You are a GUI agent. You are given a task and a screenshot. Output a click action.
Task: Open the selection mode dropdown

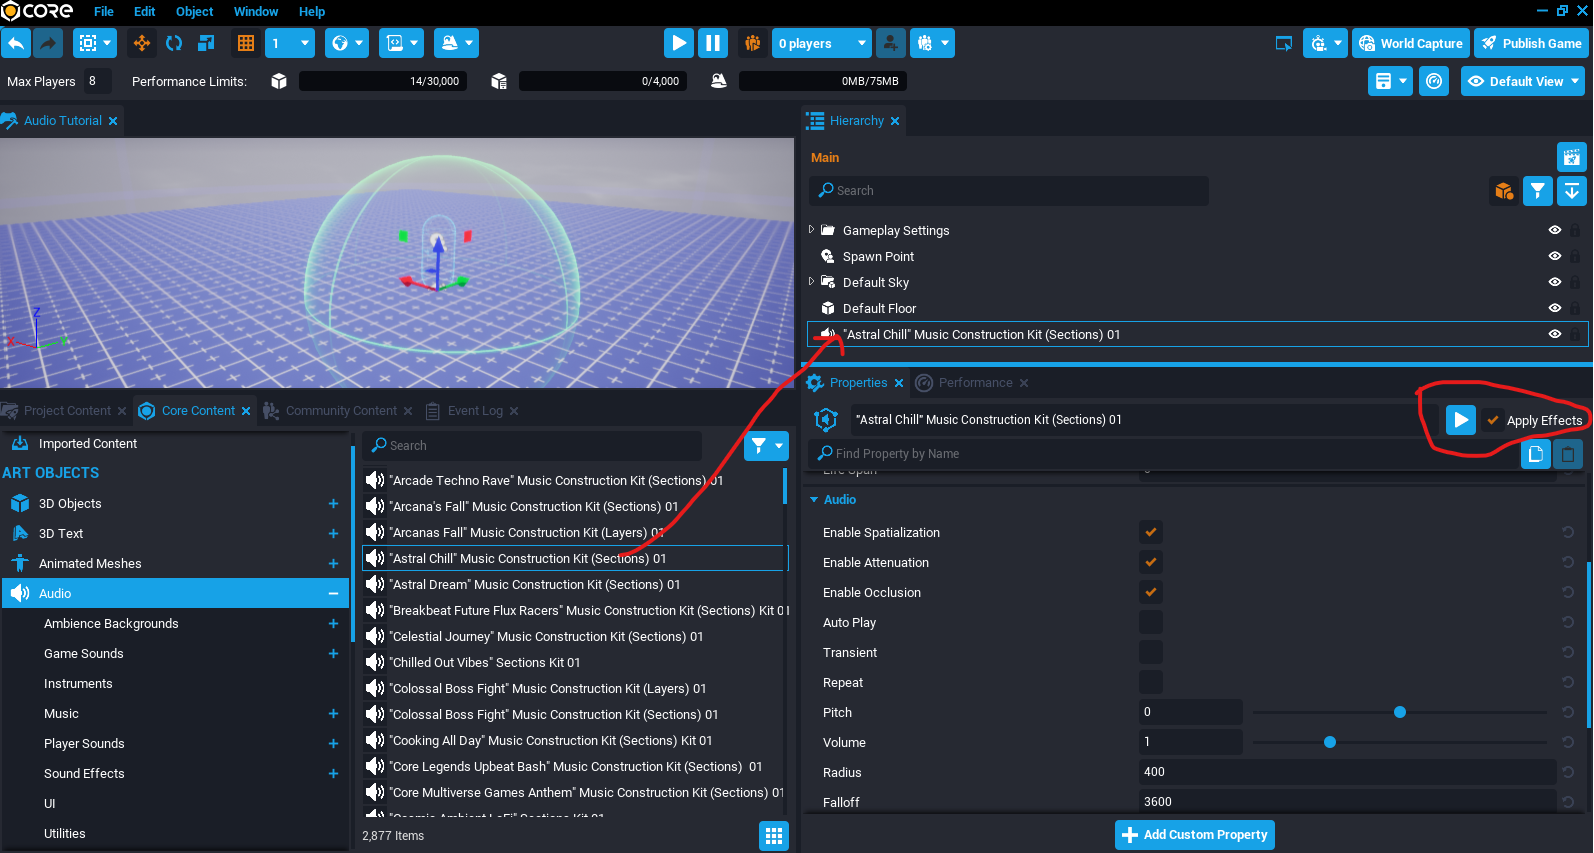click(95, 43)
